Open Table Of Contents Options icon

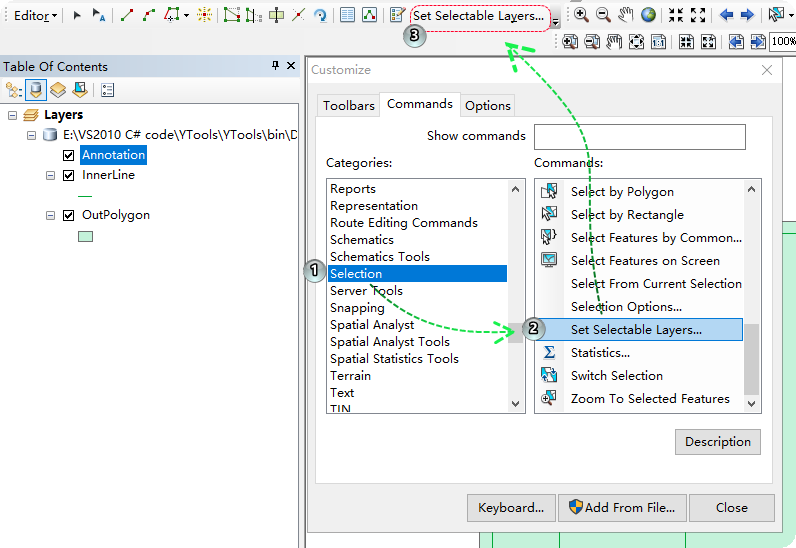pyautogui.click(x=107, y=90)
